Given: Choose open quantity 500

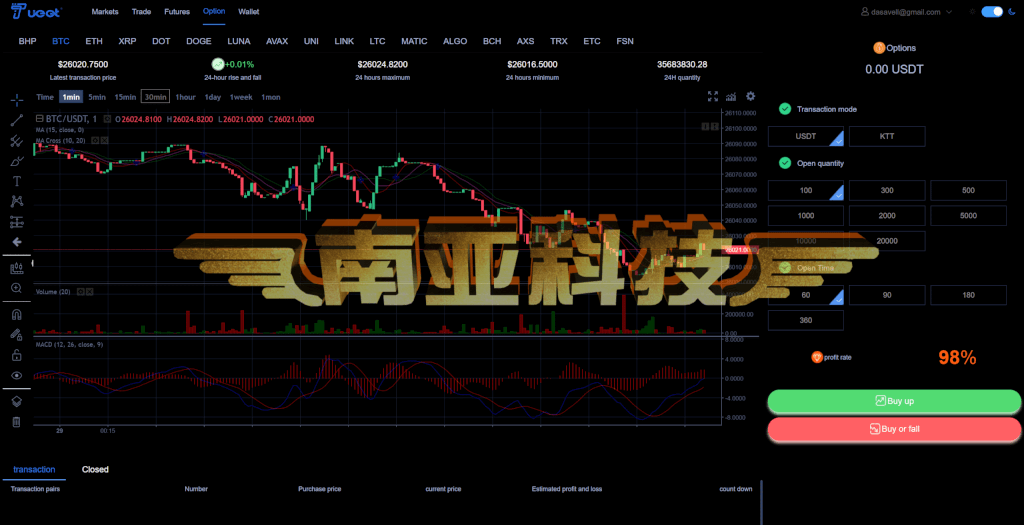Looking at the screenshot, I should pos(968,191).
